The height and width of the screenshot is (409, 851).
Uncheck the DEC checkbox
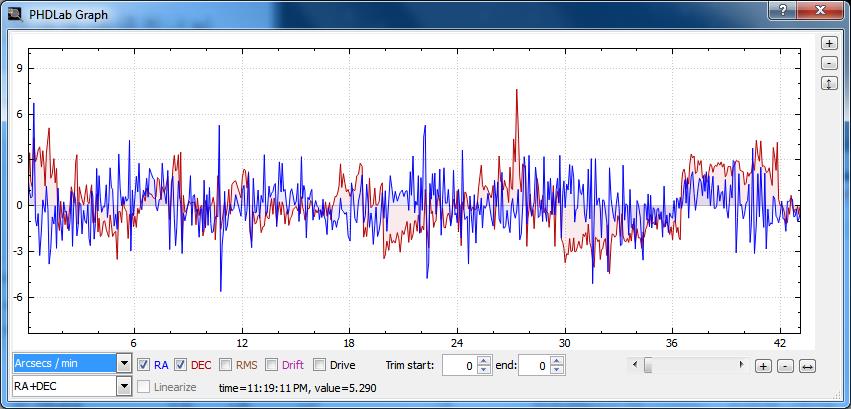pyautogui.click(x=181, y=365)
